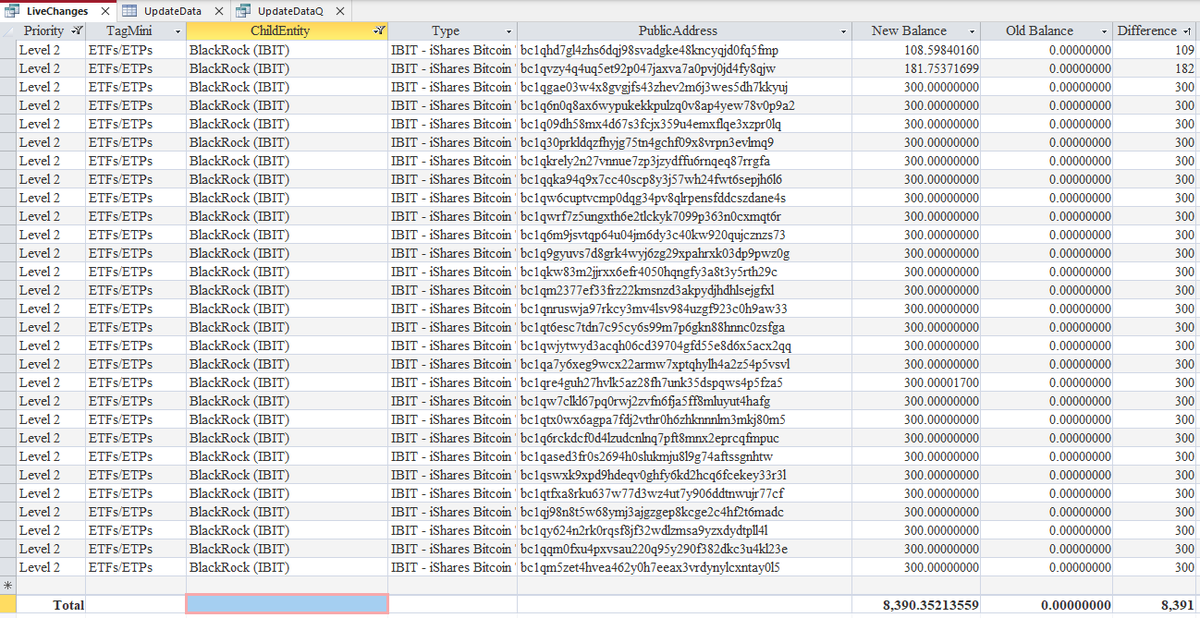Click address starting bc1qwjytwyd3acqh06cd
The image size is (1200, 618).
656,346
